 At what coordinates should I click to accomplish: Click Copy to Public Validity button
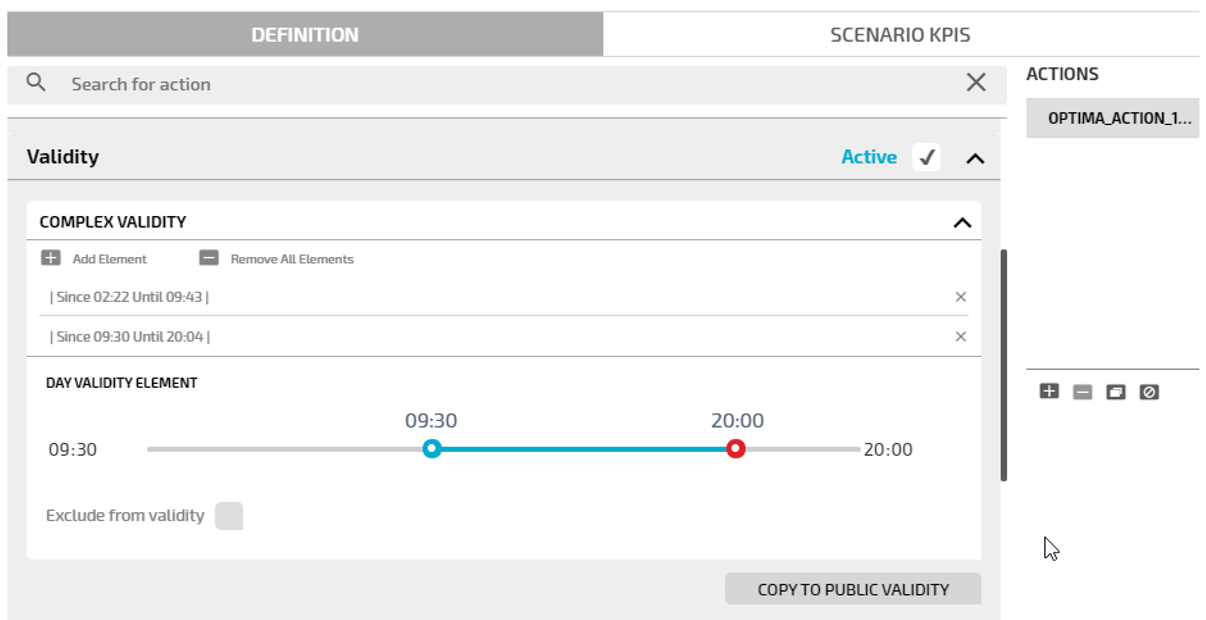tap(853, 589)
